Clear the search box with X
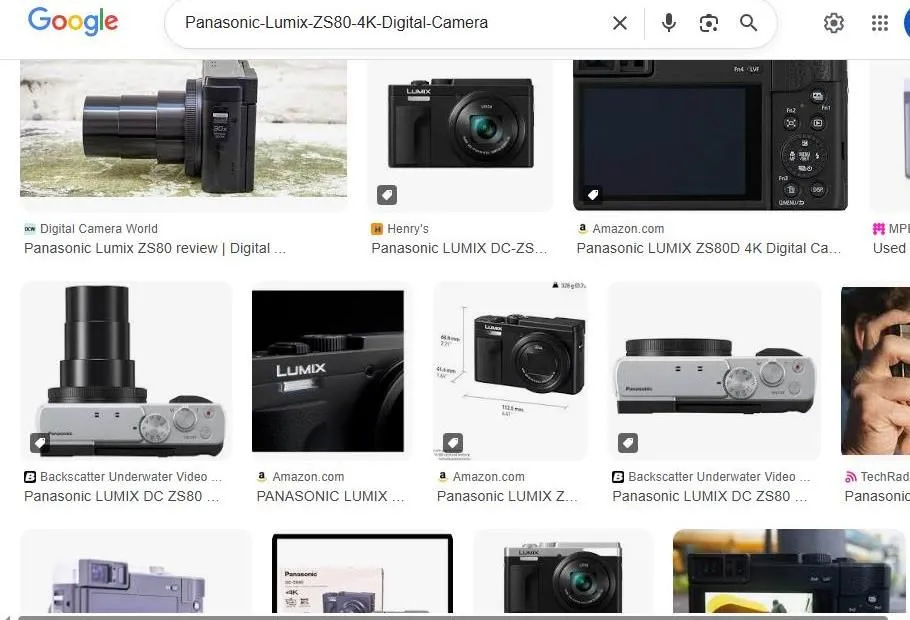 click(620, 23)
